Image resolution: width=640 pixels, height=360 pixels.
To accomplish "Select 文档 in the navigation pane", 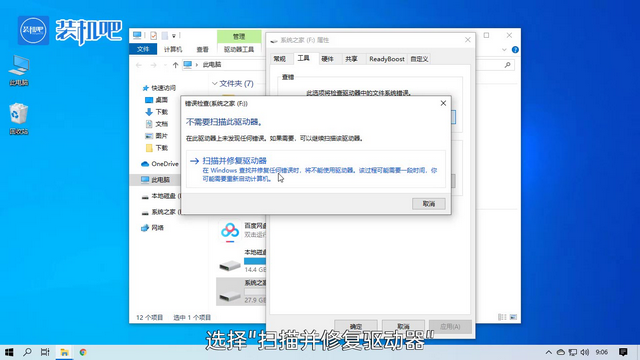I will click(156, 124).
